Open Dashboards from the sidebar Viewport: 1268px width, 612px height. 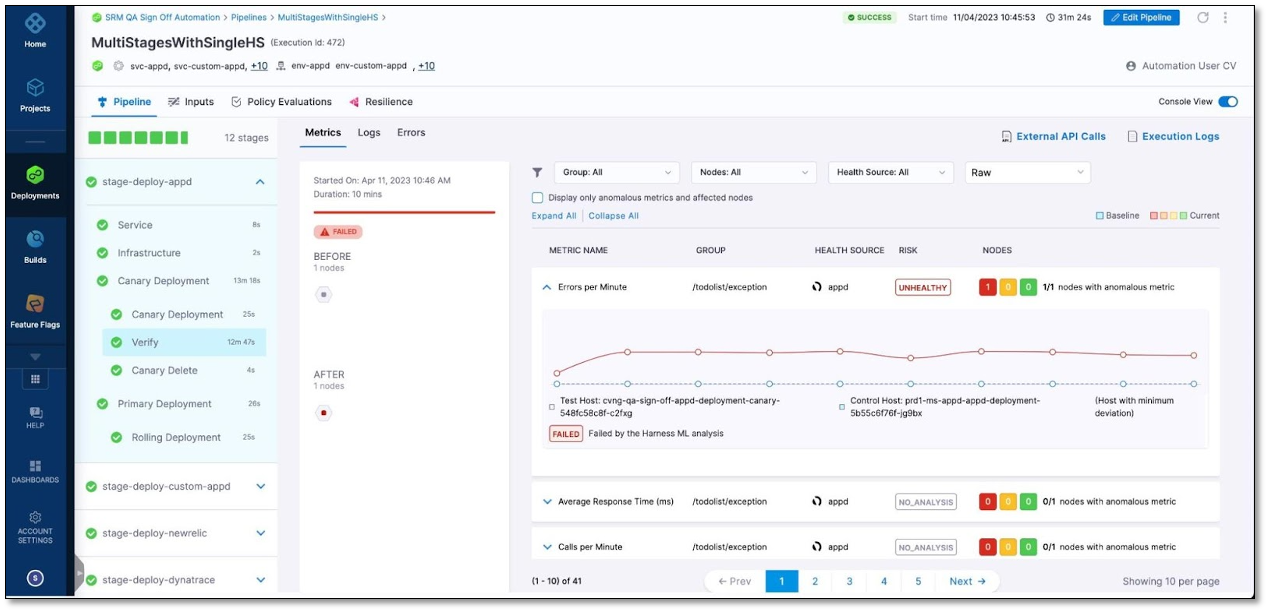35,471
